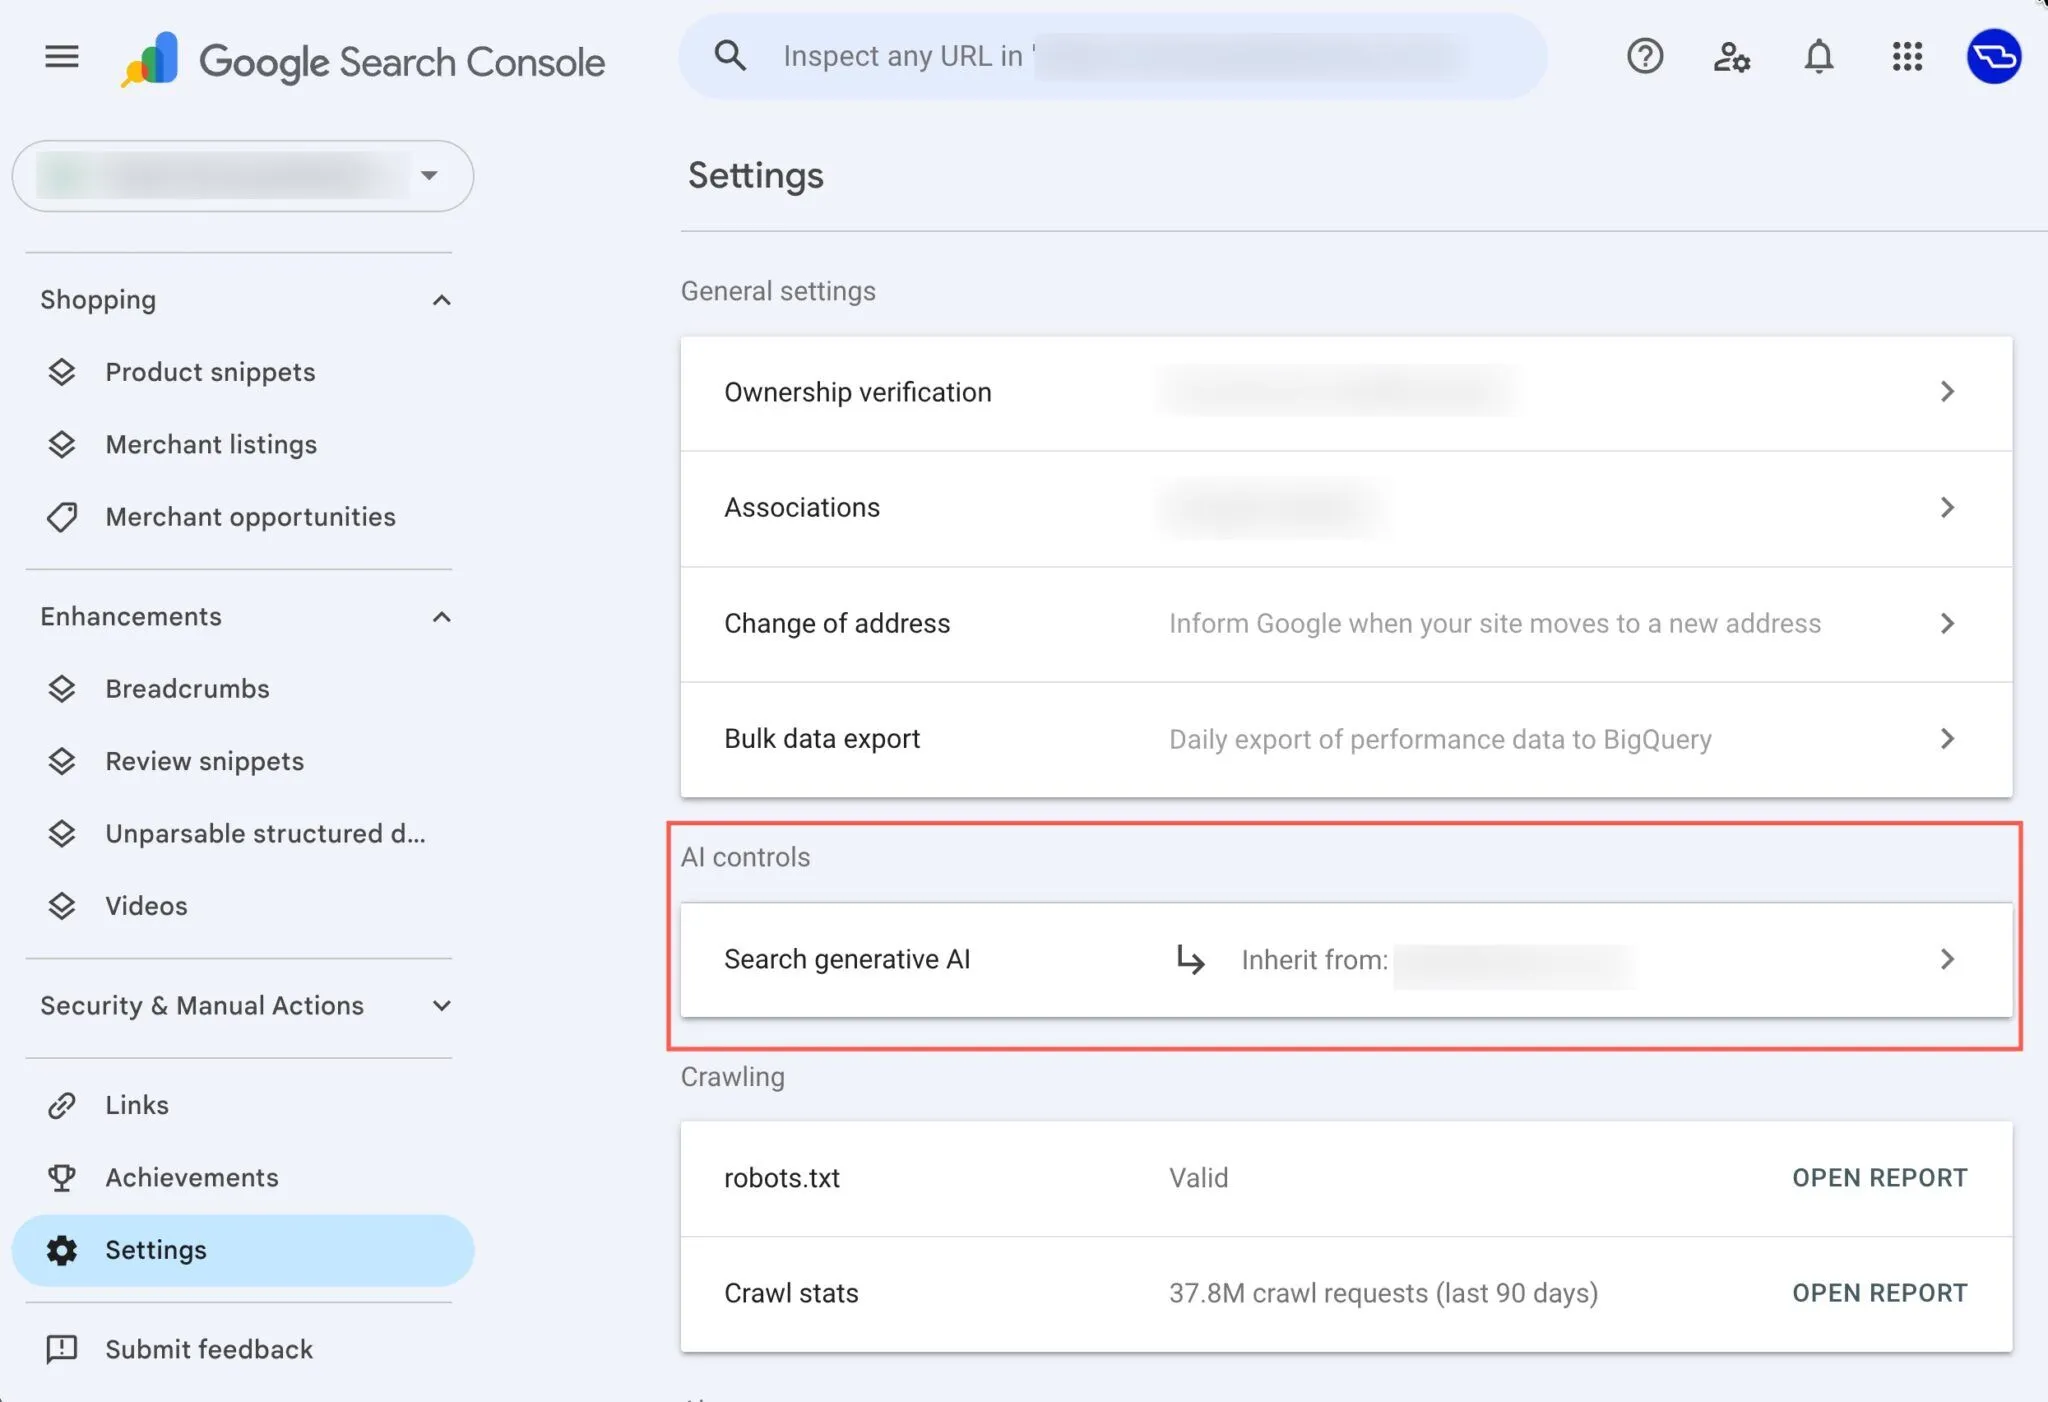
Task: Click the robots.txt 'Valid' status
Action: [1198, 1178]
